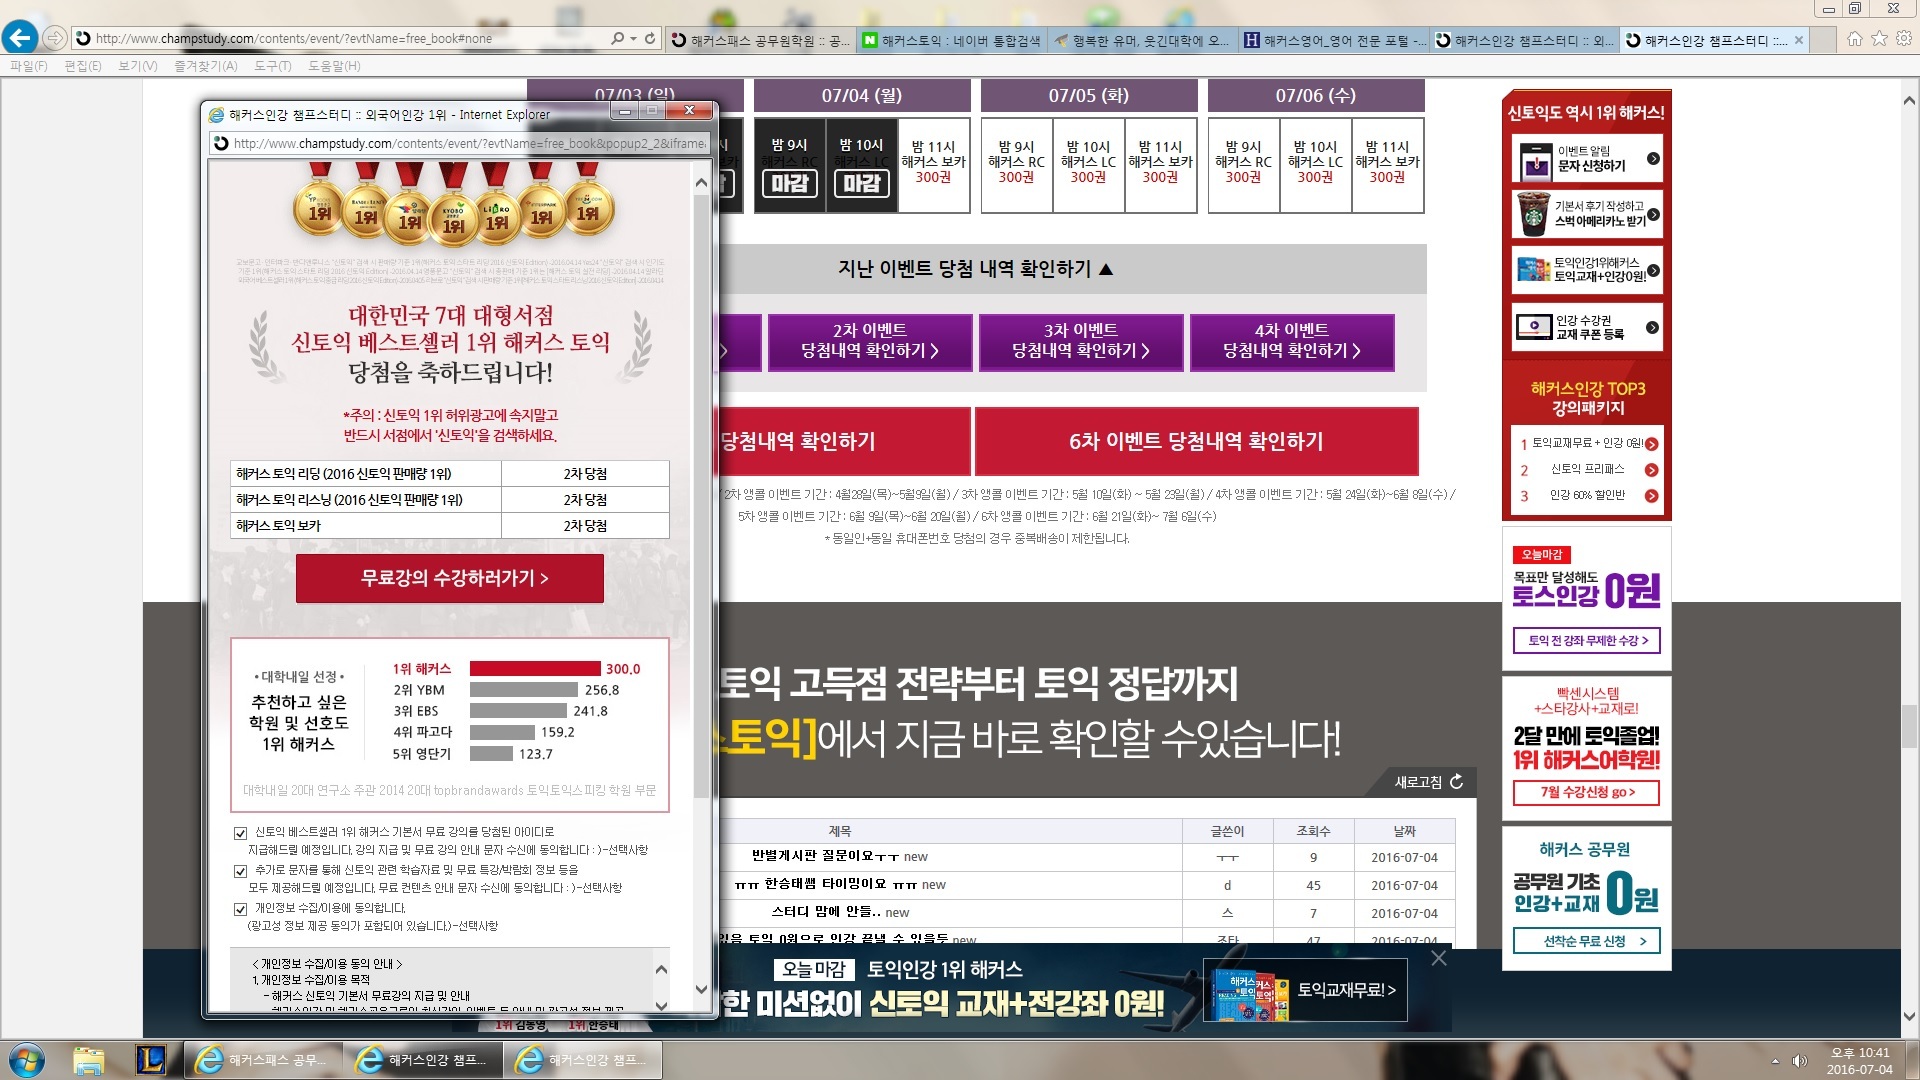Viewport: 1920px width, 1080px height.
Task: Open the 즐겨찾기(A) menu
Action: click(x=206, y=66)
